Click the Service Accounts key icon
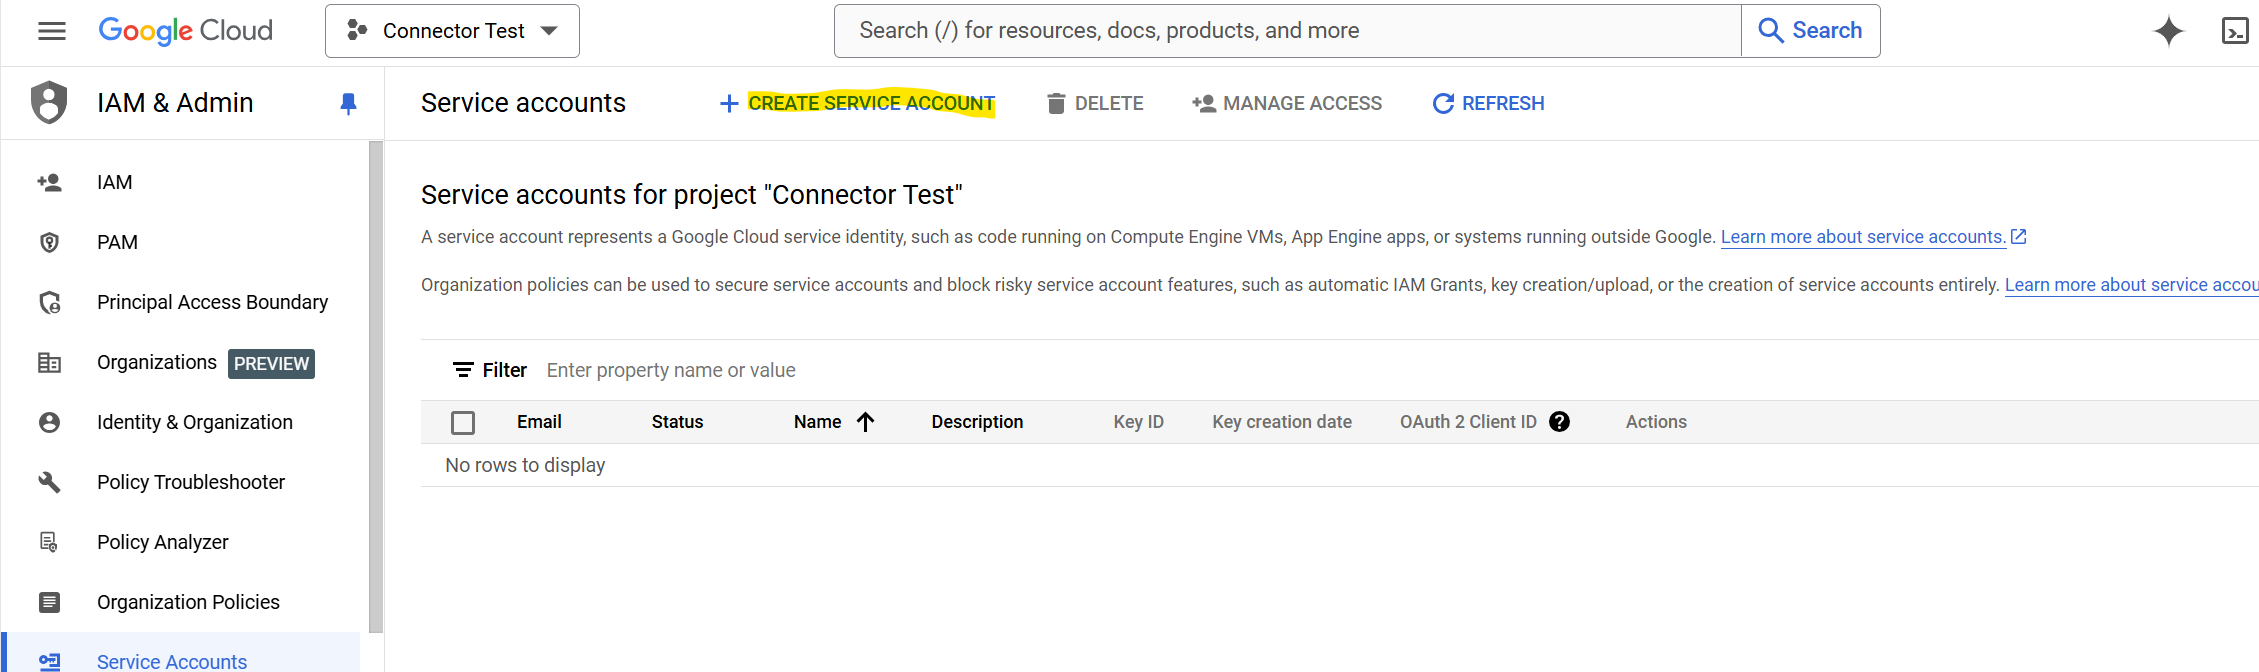 [49, 661]
